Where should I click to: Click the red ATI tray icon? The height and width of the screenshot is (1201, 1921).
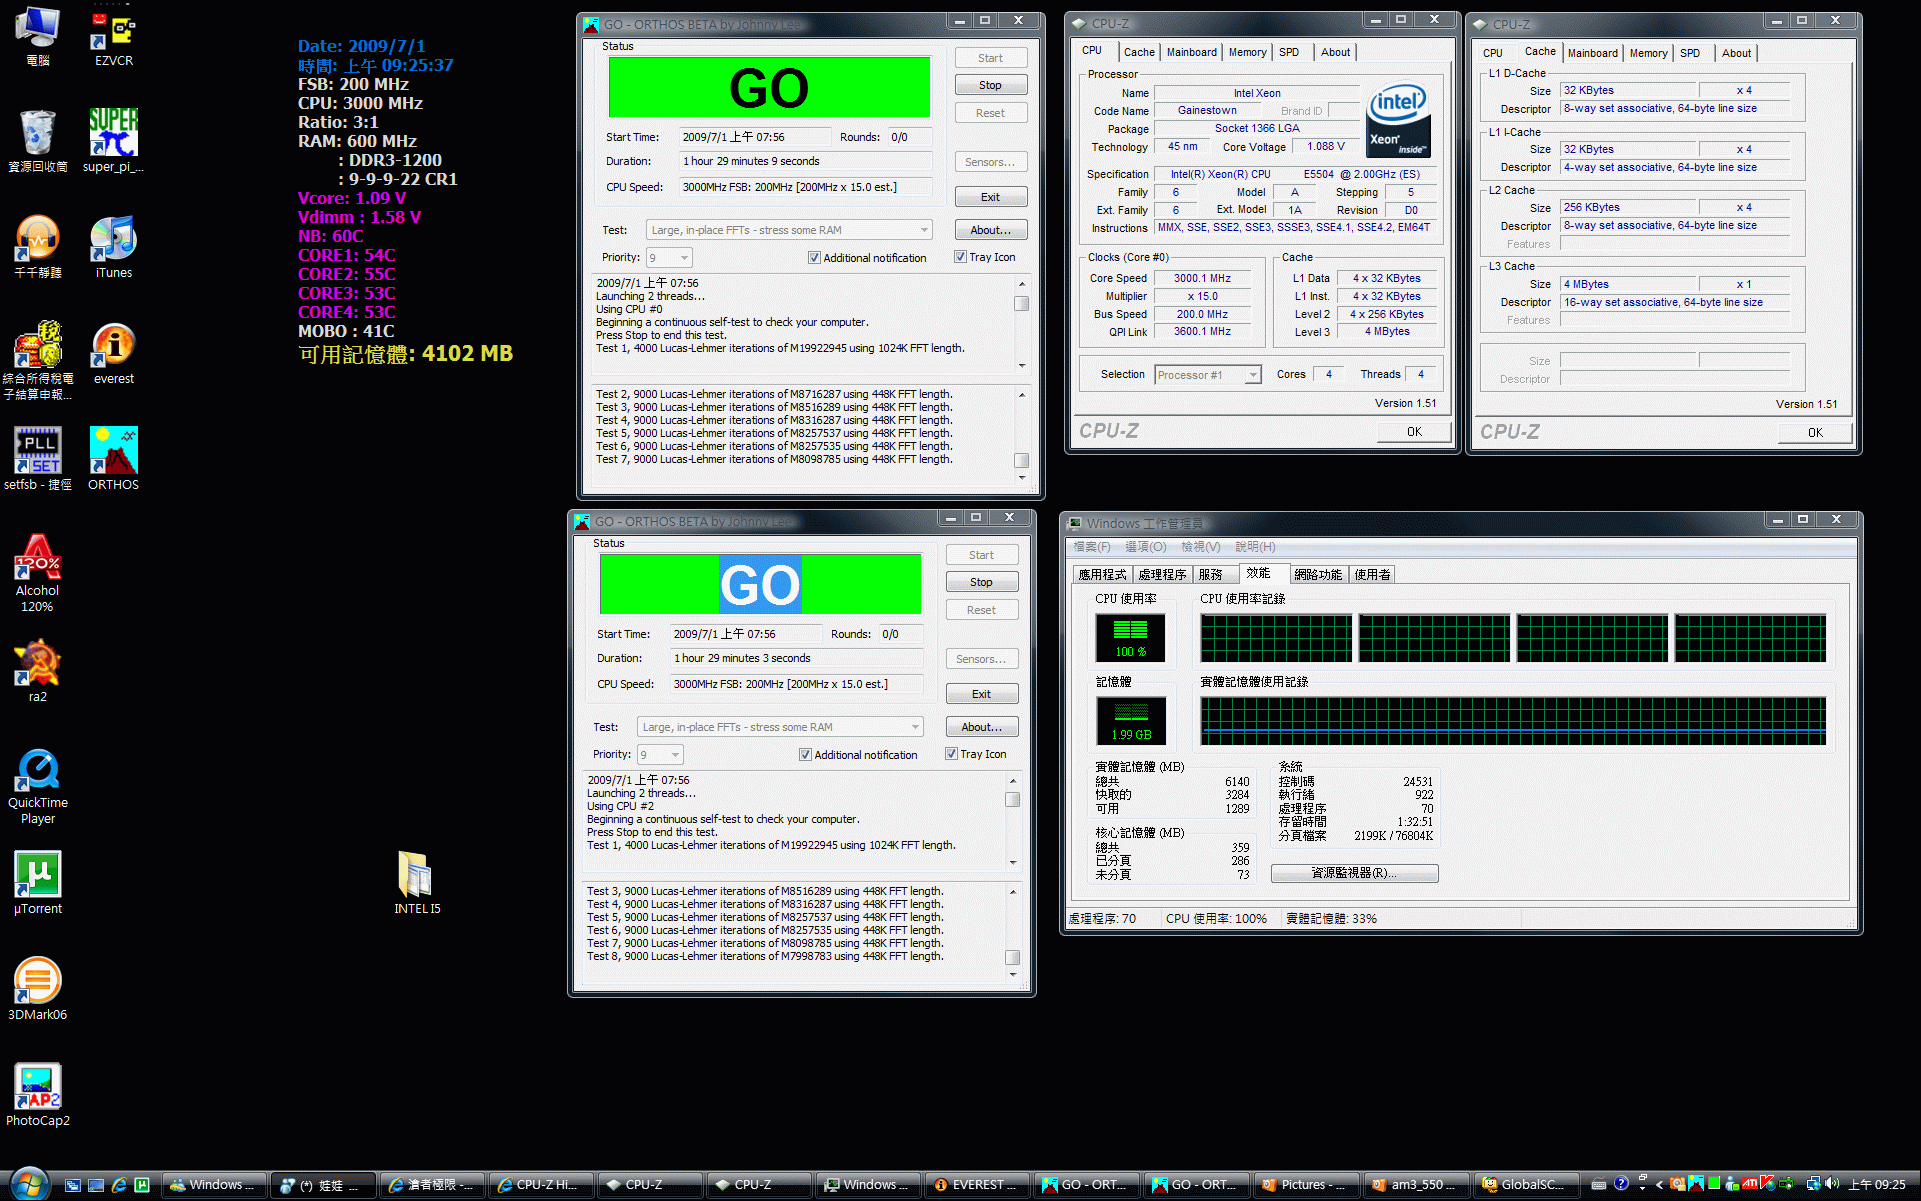[1750, 1184]
